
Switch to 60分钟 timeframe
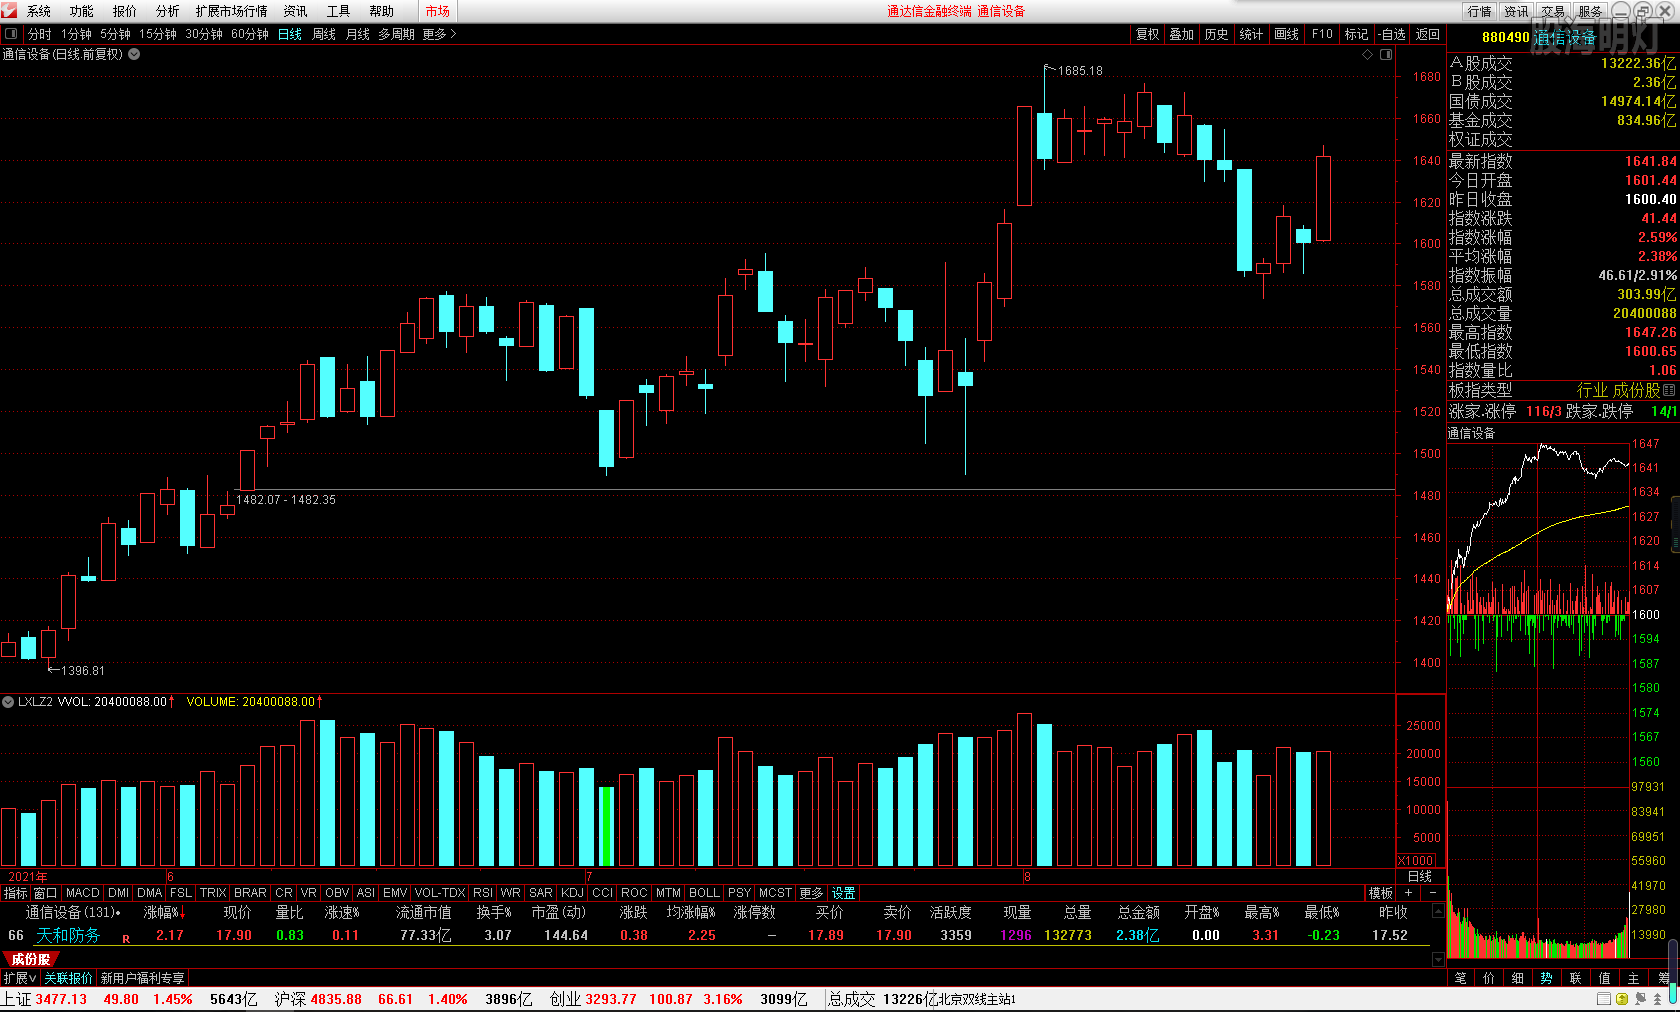[250, 34]
